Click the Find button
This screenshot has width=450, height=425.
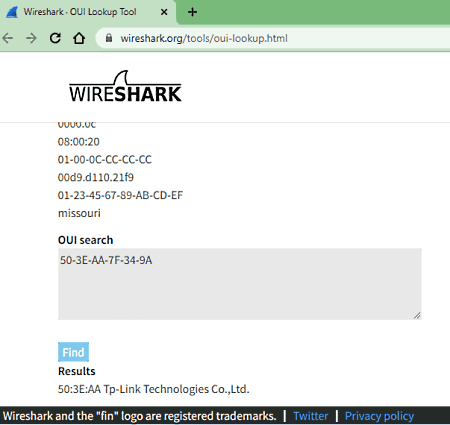tap(73, 352)
